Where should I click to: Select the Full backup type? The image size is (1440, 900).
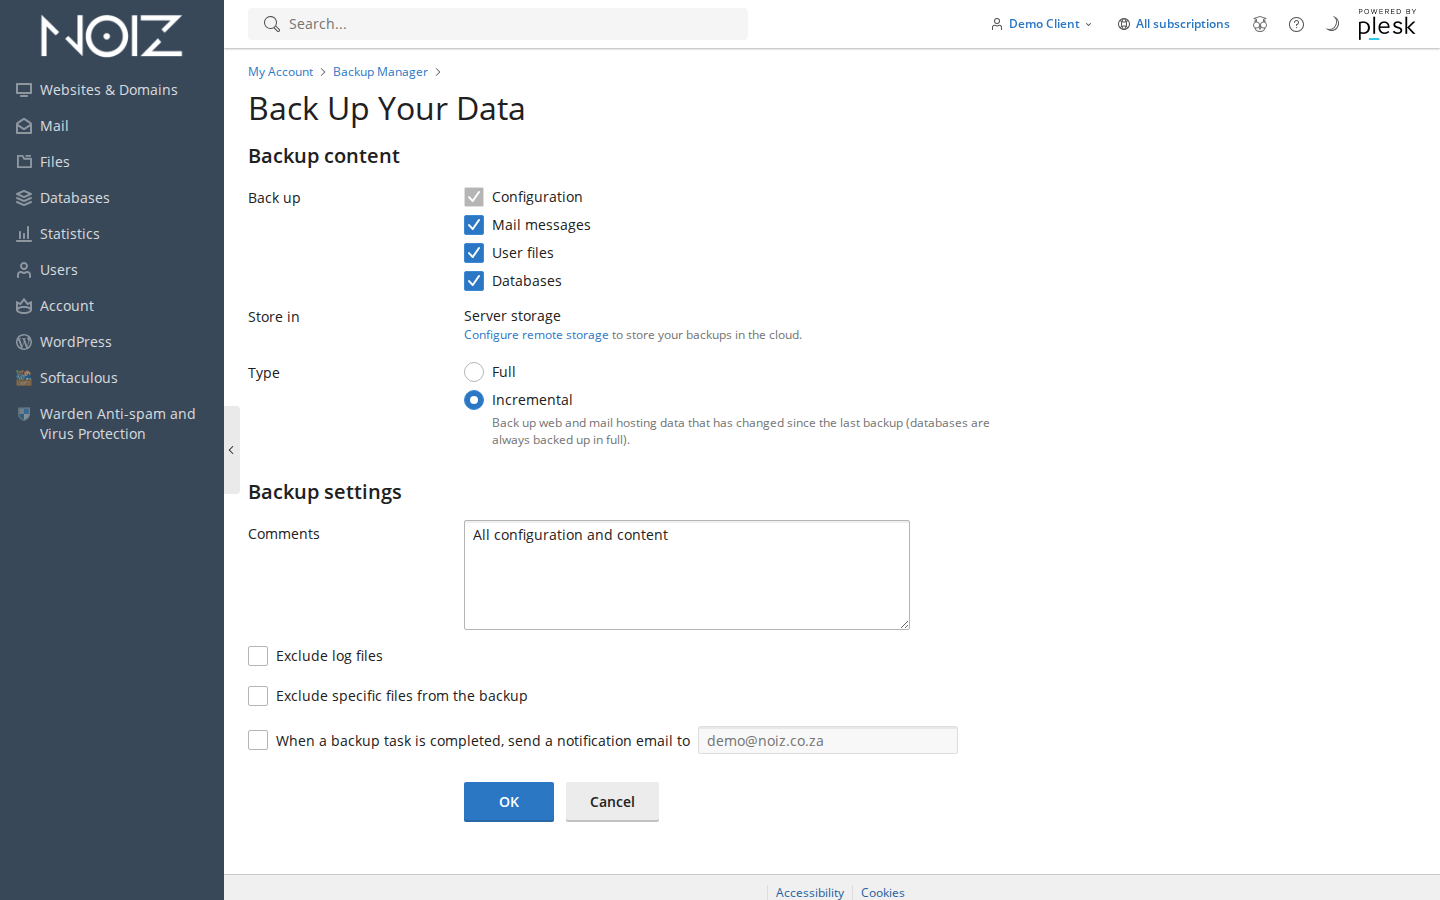[x=474, y=372]
